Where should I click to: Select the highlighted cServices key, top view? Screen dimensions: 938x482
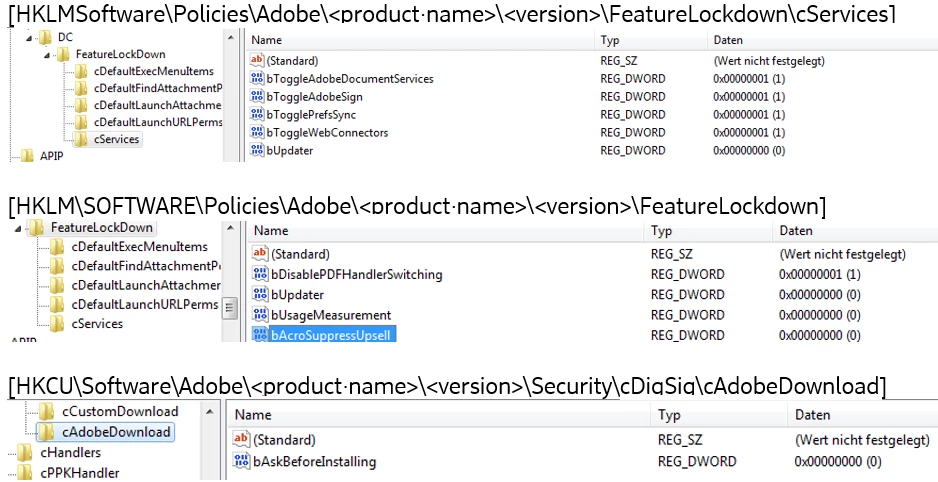pyautogui.click(x=116, y=139)
